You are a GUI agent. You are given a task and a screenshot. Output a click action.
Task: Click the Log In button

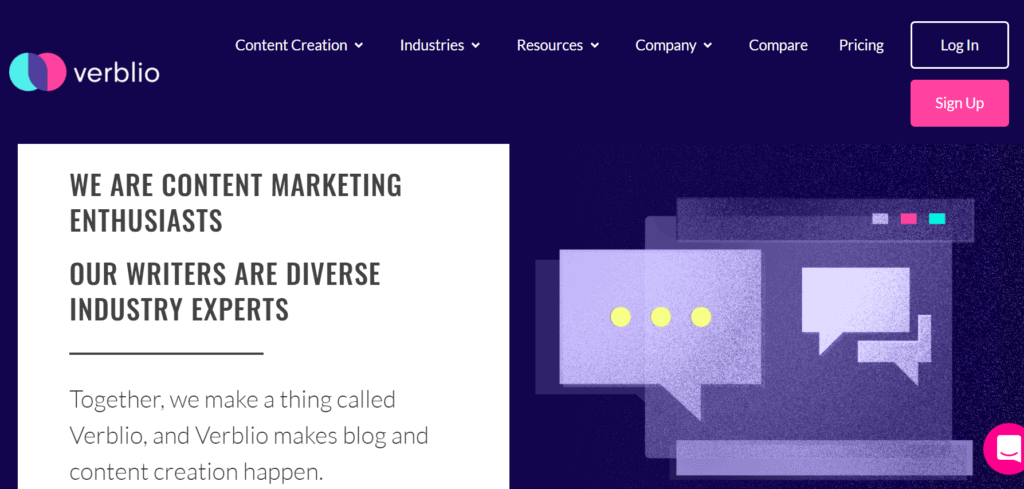point(959,45)
